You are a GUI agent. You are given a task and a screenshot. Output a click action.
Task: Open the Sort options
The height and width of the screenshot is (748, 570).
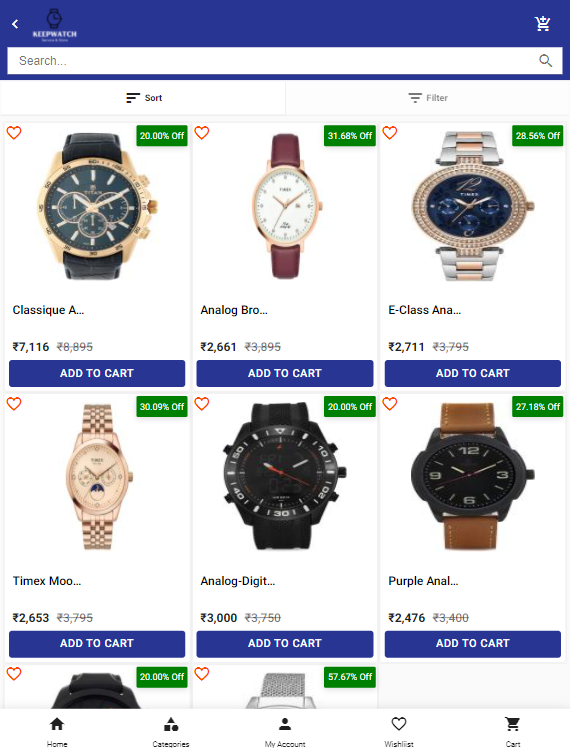coord(144,98)
